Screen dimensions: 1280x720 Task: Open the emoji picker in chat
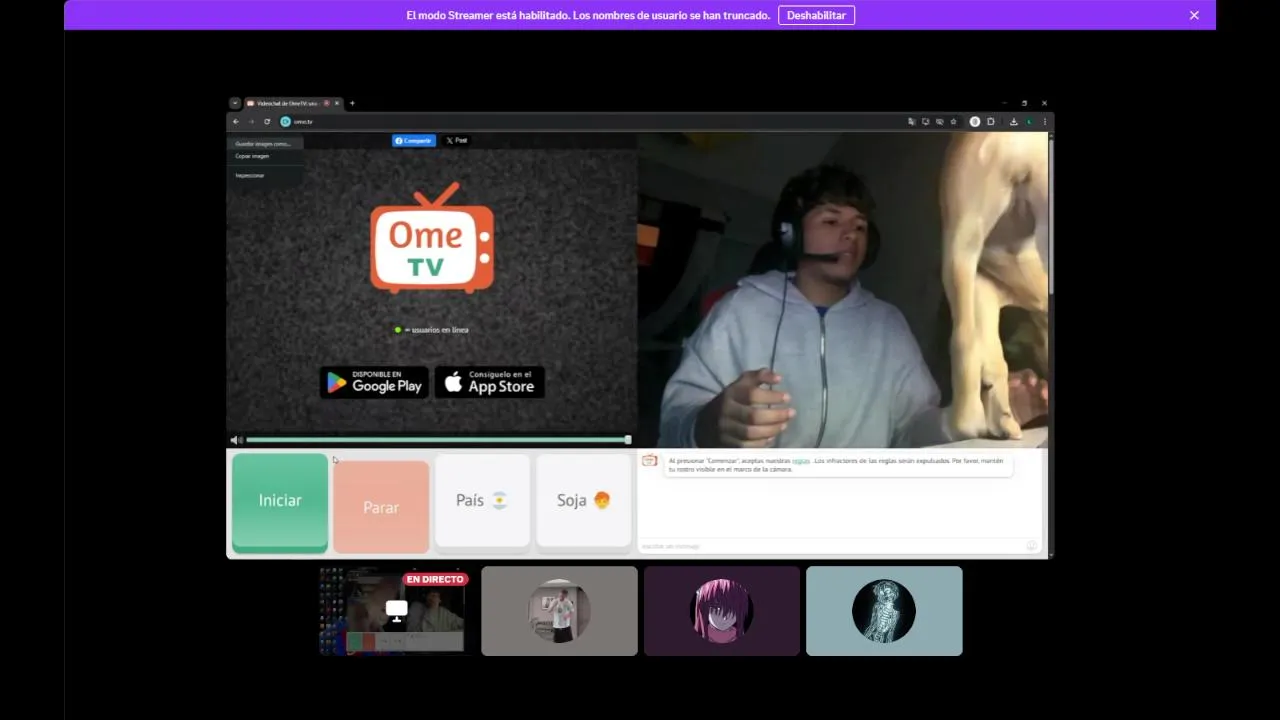pos(1031,546)
